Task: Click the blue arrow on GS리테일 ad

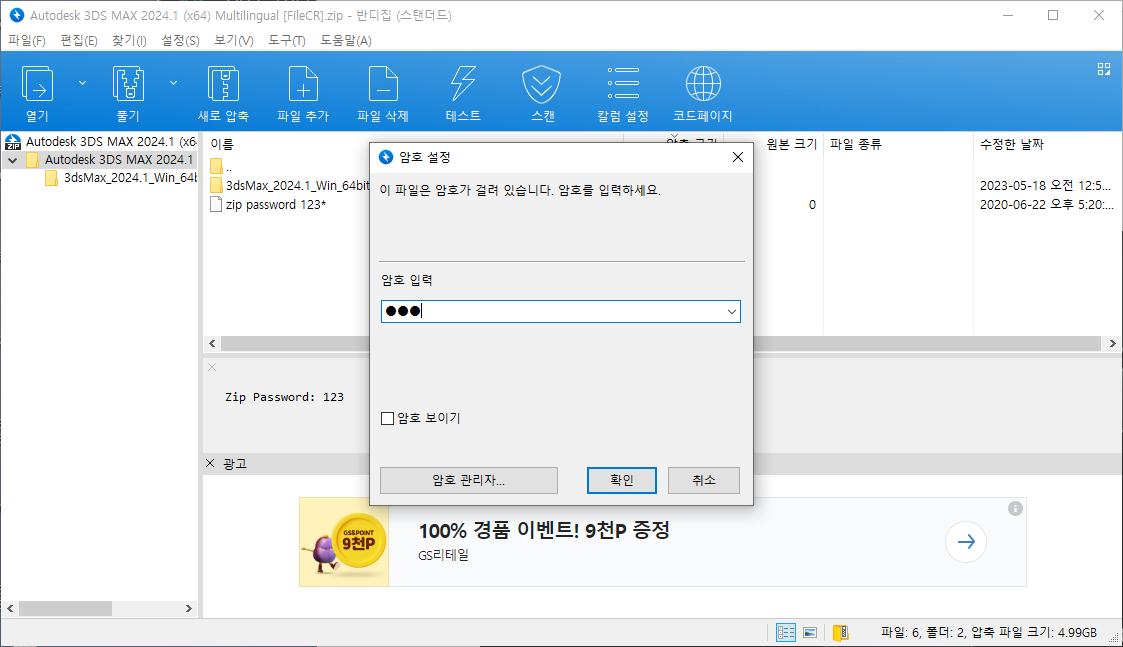Action: pos(965,542)
